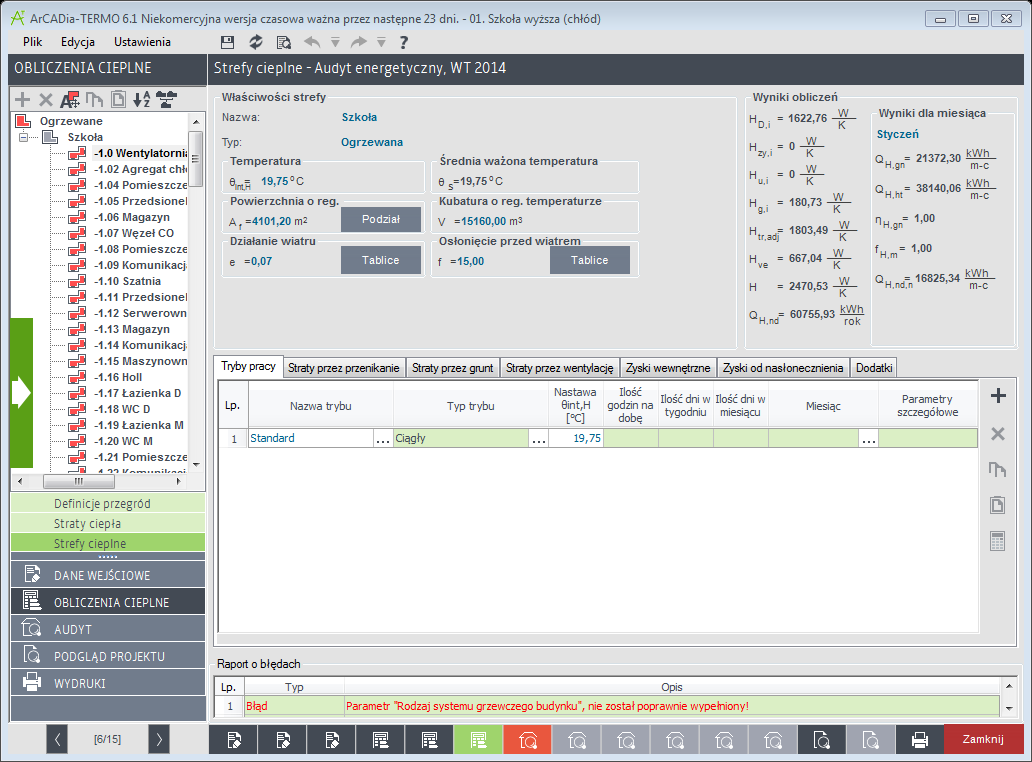Click the Szkoła zone name value
The width and height of the screenshot is (1032, 762).
coord(359,117)
